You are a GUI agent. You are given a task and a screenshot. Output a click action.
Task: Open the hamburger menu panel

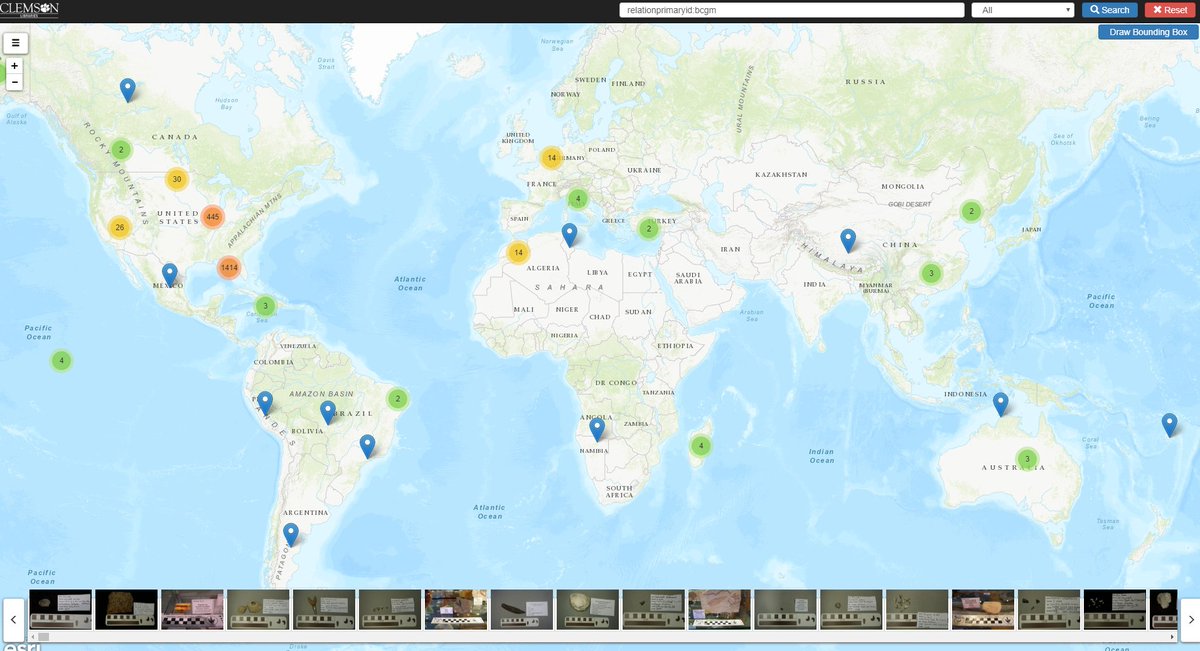click(x=15, y=43)
